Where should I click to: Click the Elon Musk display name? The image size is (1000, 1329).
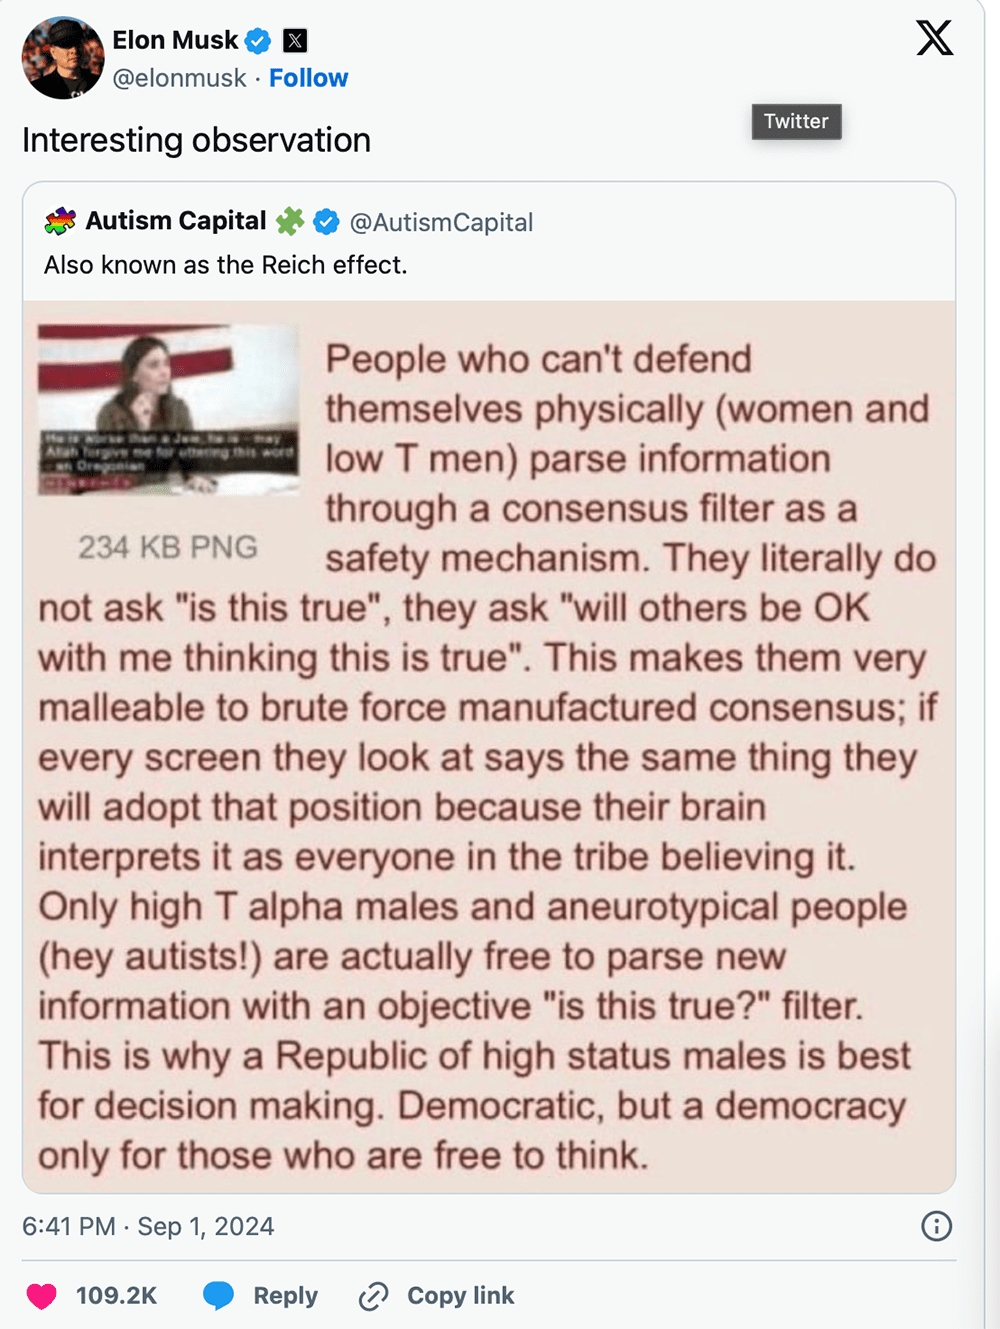(x=175, y=40)
